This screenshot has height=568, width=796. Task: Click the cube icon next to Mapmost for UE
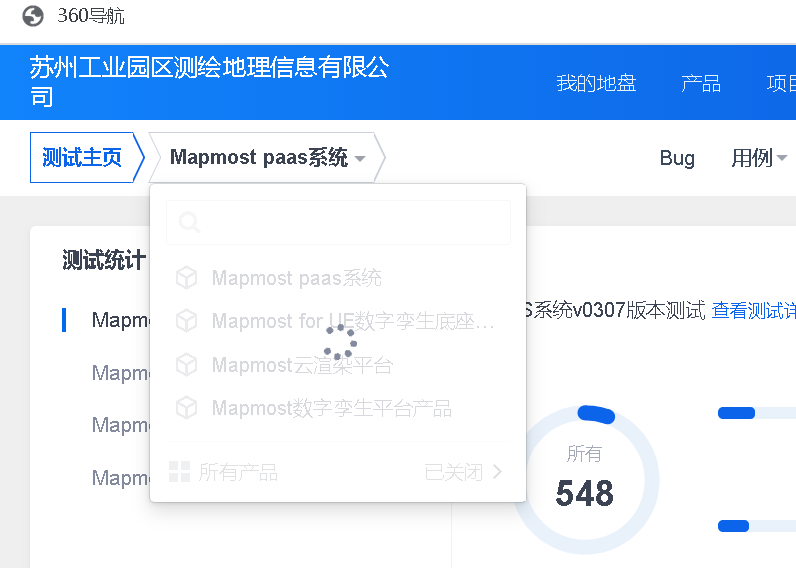coord(186,321)
